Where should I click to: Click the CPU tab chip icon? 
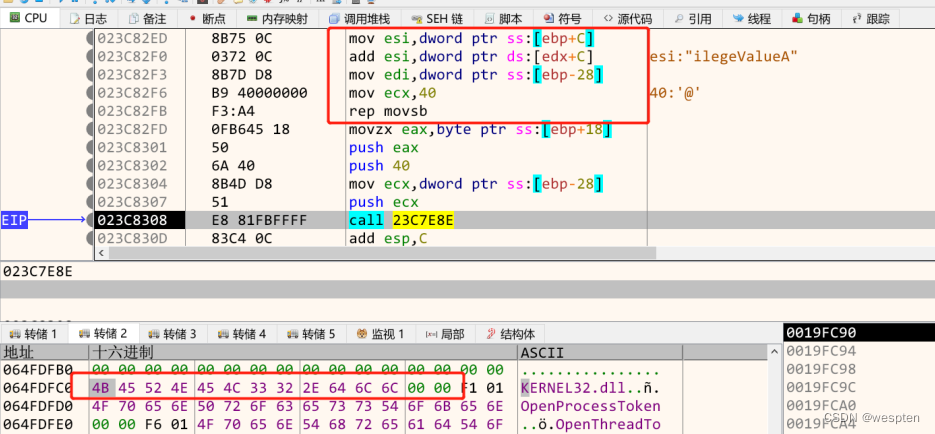coord(13,18)
